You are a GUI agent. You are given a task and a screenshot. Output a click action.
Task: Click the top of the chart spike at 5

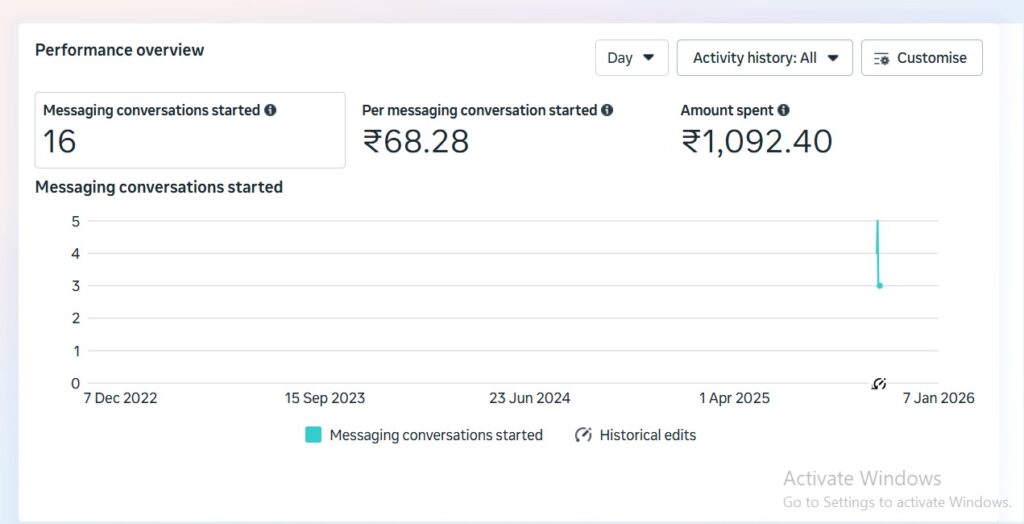877,223
